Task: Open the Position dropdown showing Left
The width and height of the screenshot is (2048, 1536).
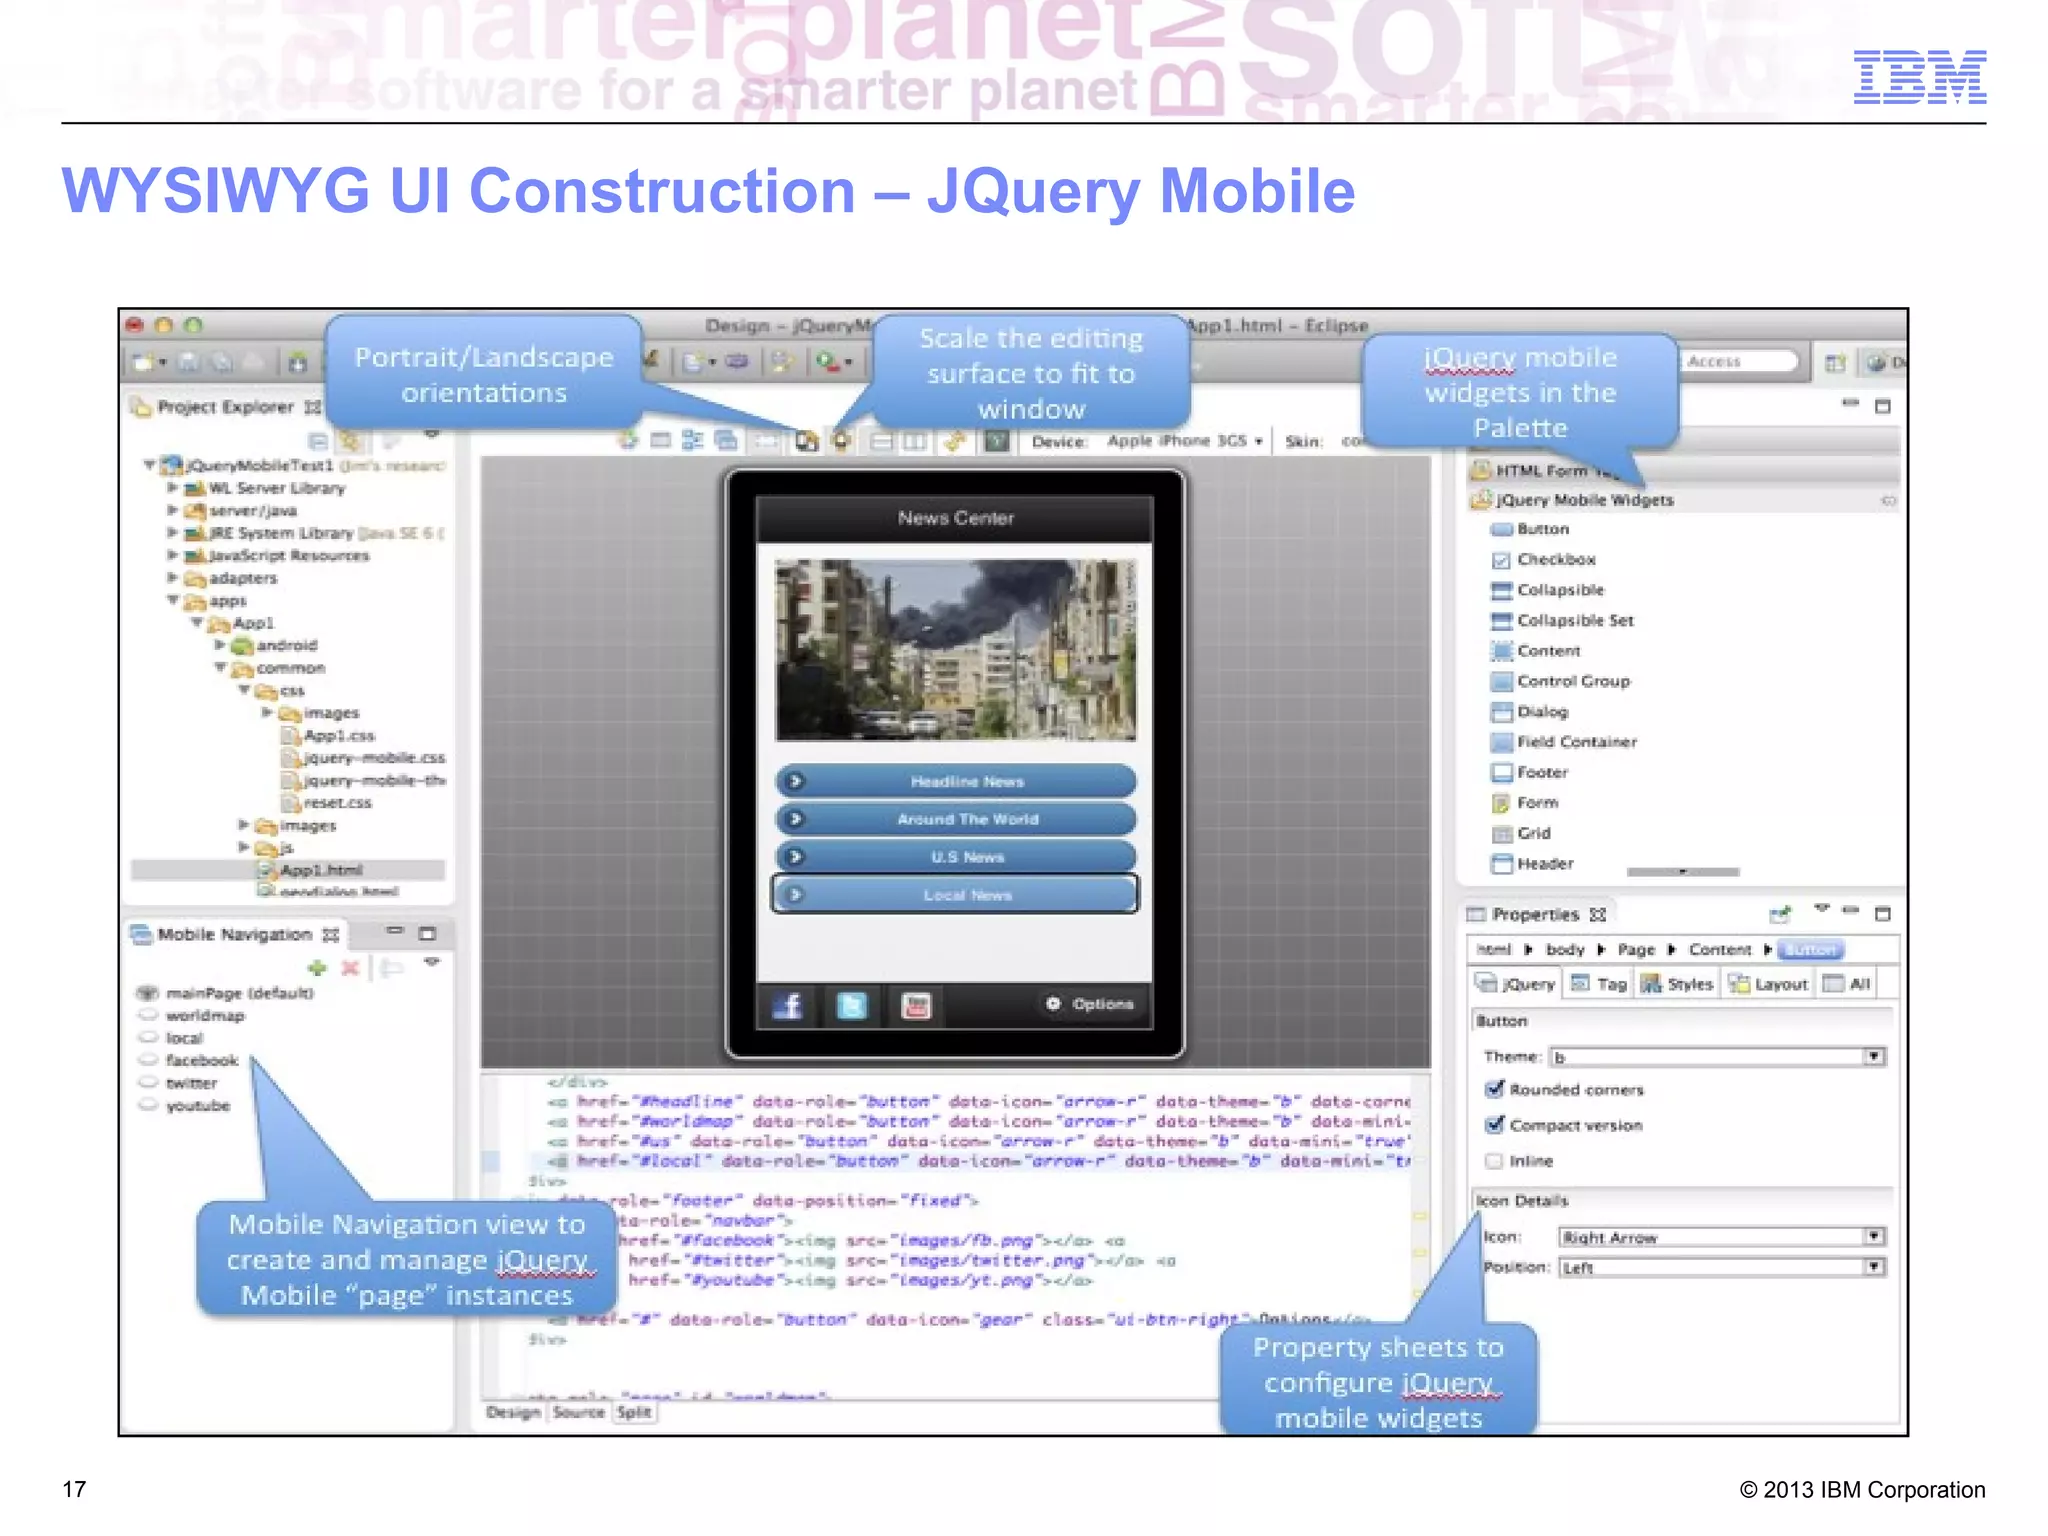Action: [x=1874, y=1267]
